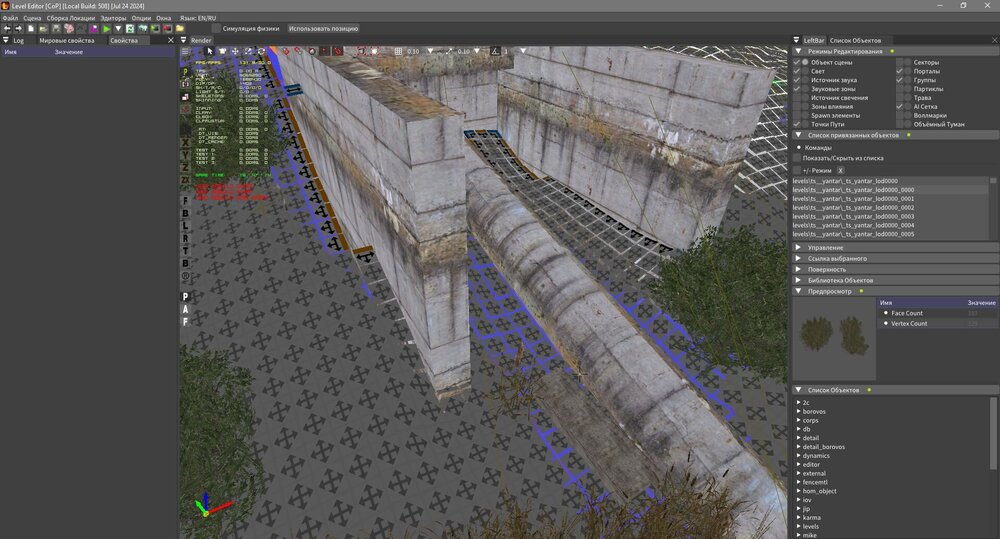Switch to the R (right) view in the sidebar
Screen dimensions: 1000x539
coord(186,239)
